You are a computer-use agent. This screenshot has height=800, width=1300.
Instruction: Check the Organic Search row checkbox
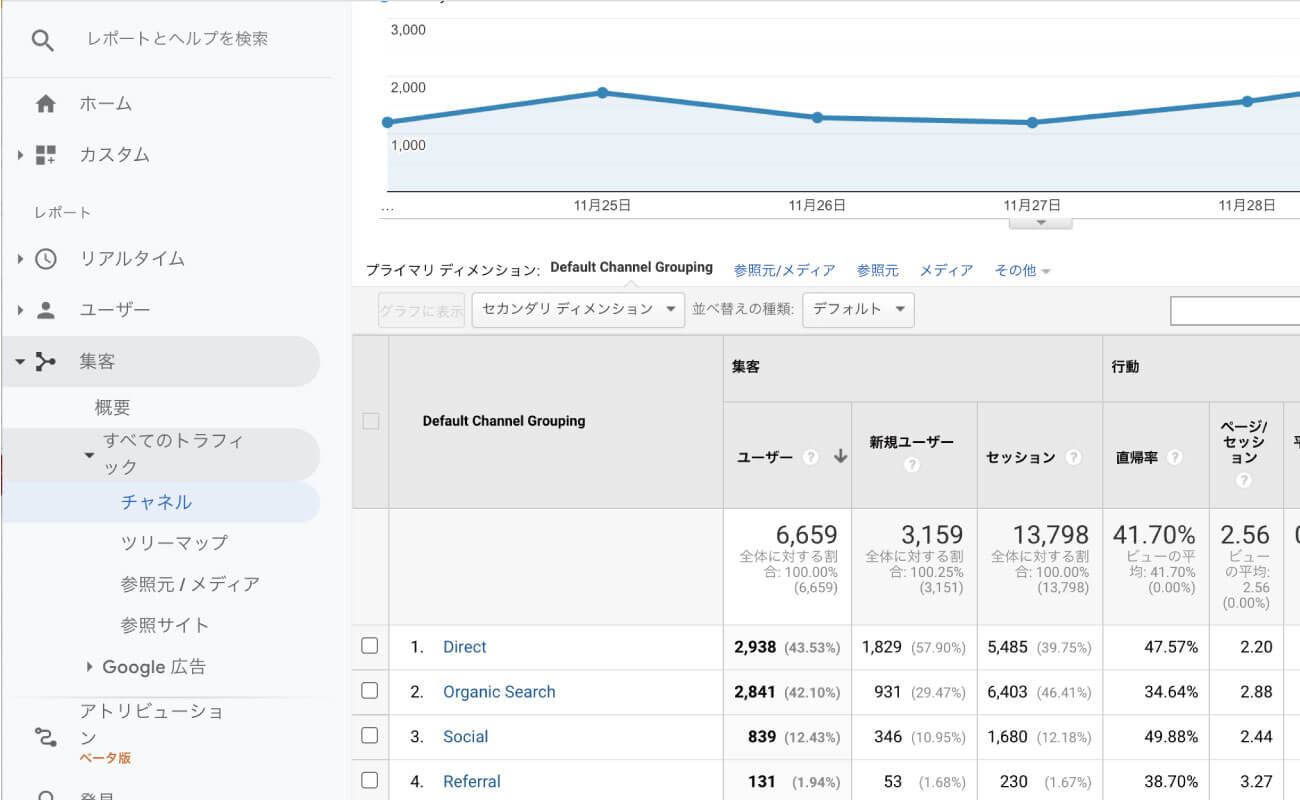(370, 691)
